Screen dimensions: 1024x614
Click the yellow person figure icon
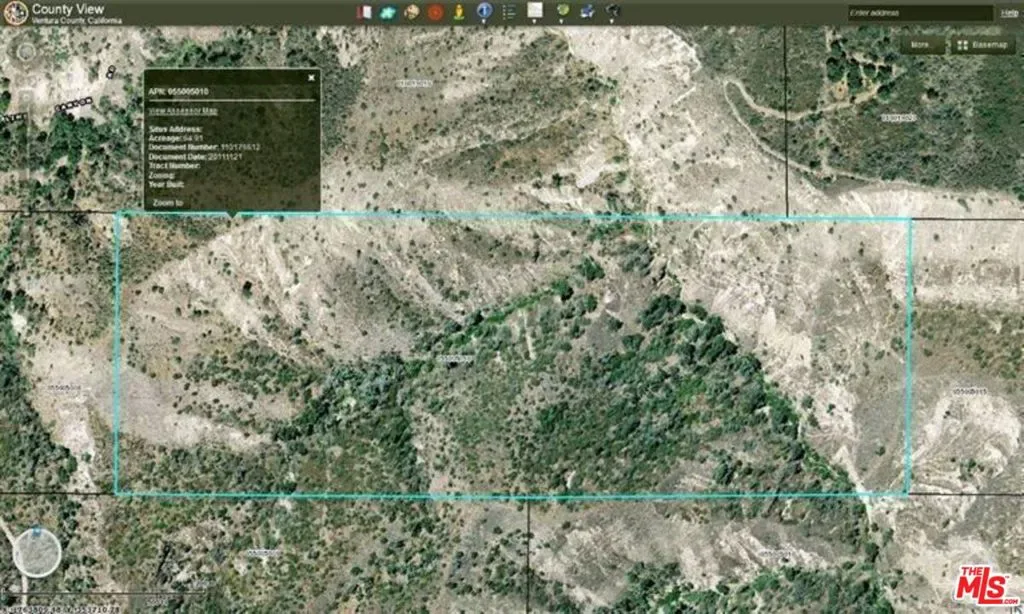pyautogui.click(x=458, y=12)
